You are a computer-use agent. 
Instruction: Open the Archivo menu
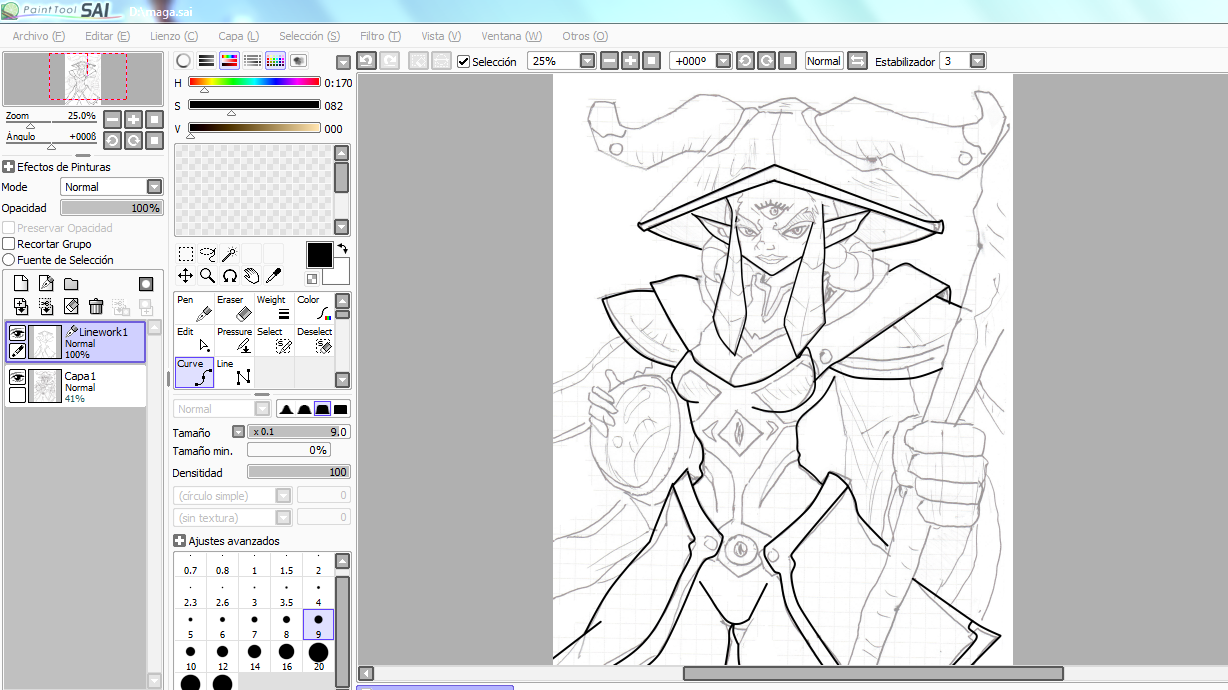(x=39, y=36)
